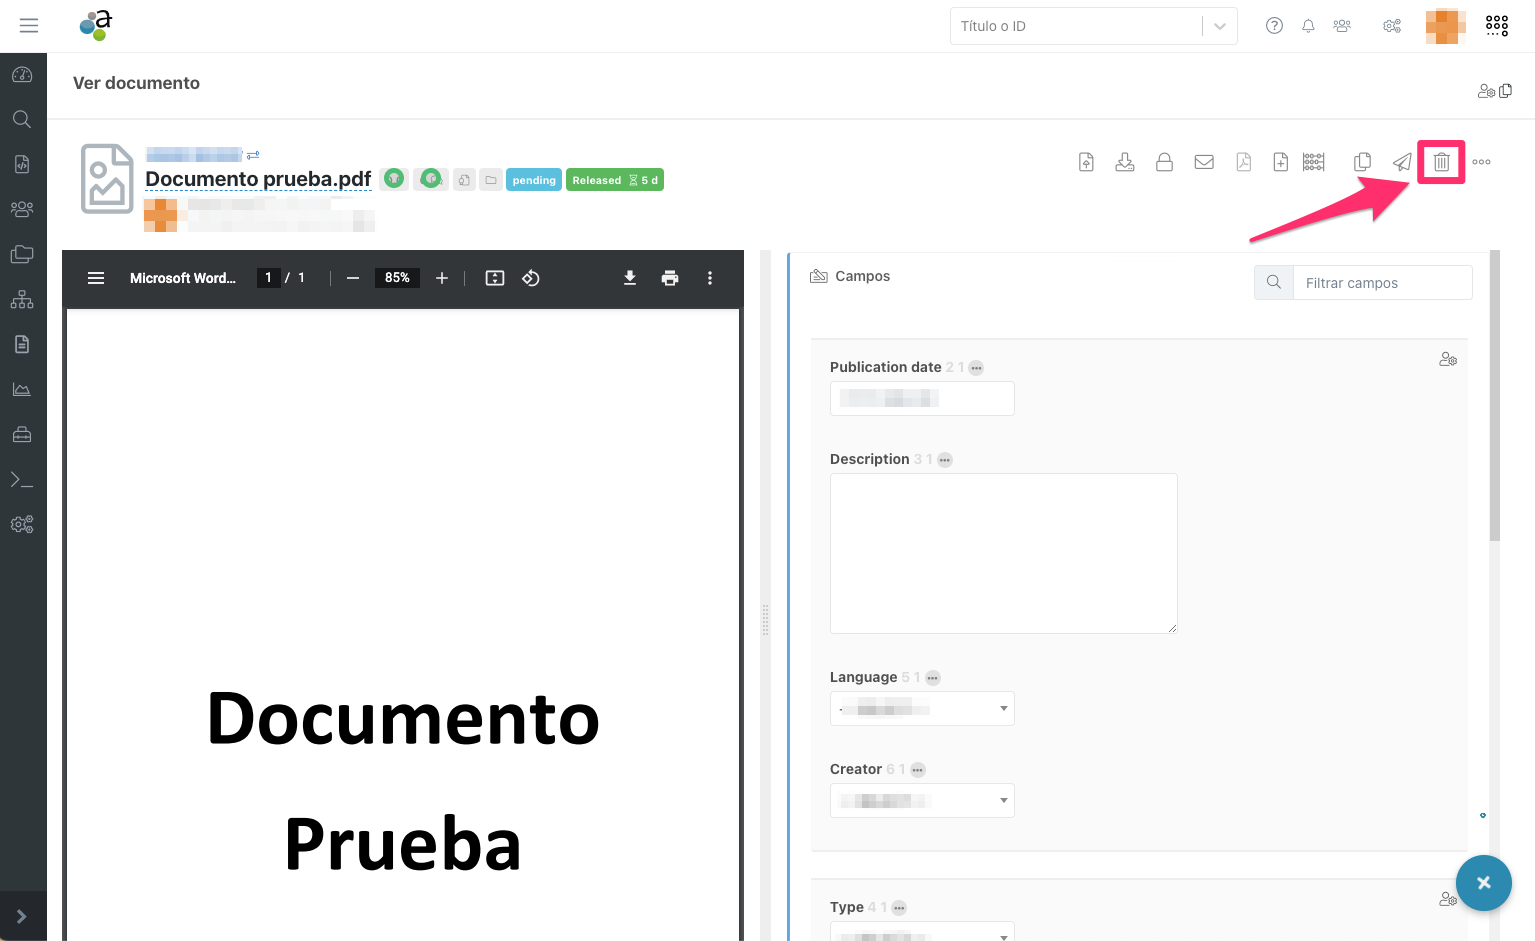
Task: Download the document with the download tray icon
Action: click(x=1125, y=161)
